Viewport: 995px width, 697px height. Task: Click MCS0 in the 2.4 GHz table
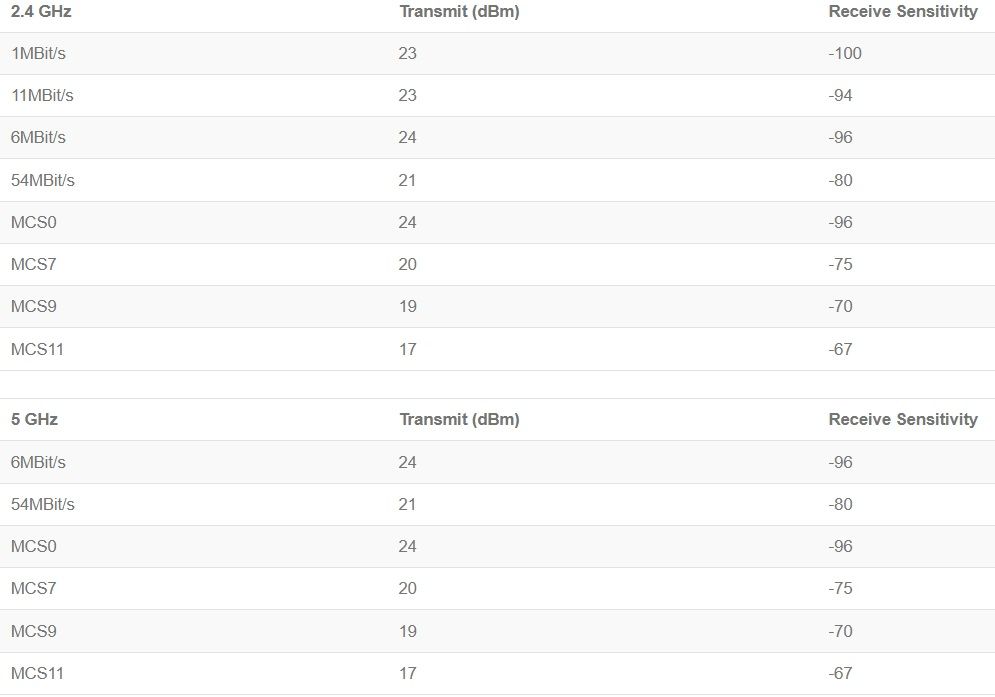coord(33,222)
